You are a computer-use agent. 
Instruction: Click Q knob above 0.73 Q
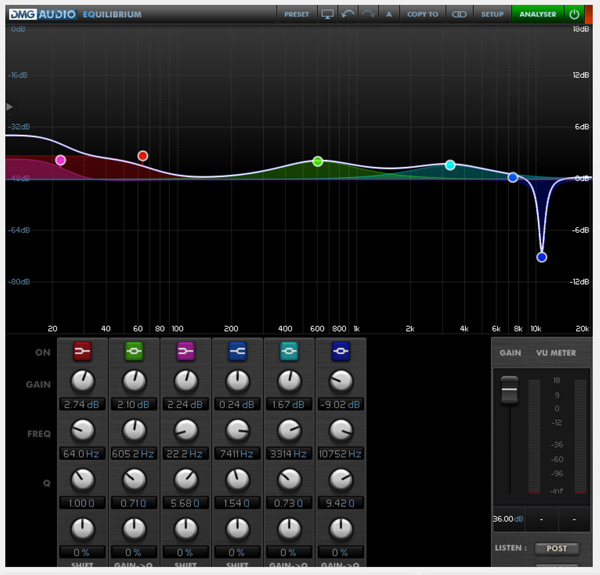(289, 480)
